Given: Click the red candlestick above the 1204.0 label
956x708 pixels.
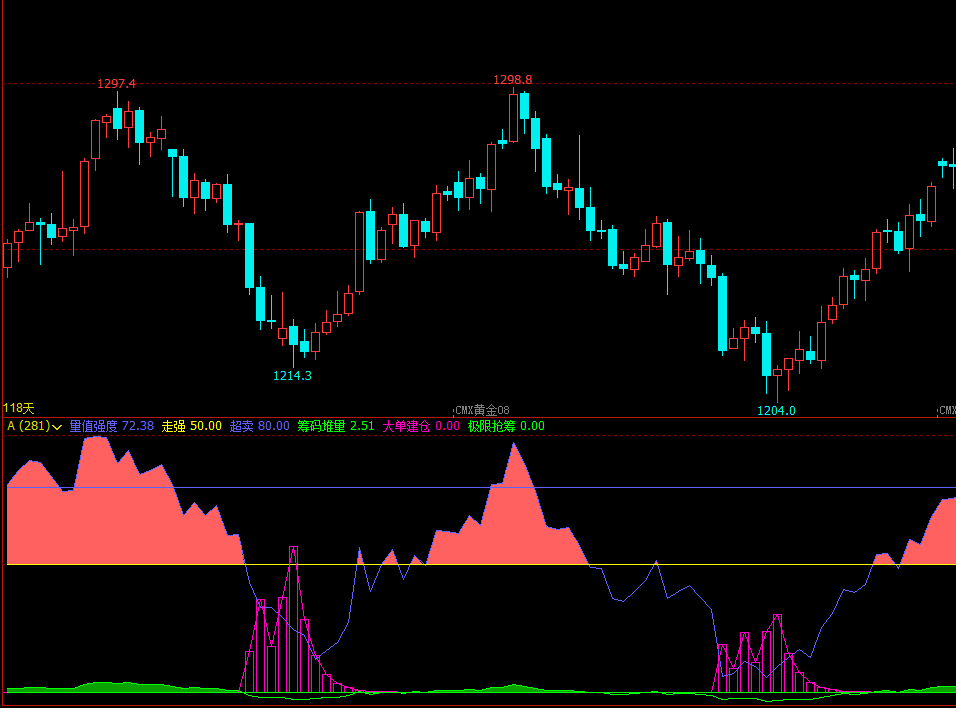Looking at the screenshot, I should (x=777, y=373).
